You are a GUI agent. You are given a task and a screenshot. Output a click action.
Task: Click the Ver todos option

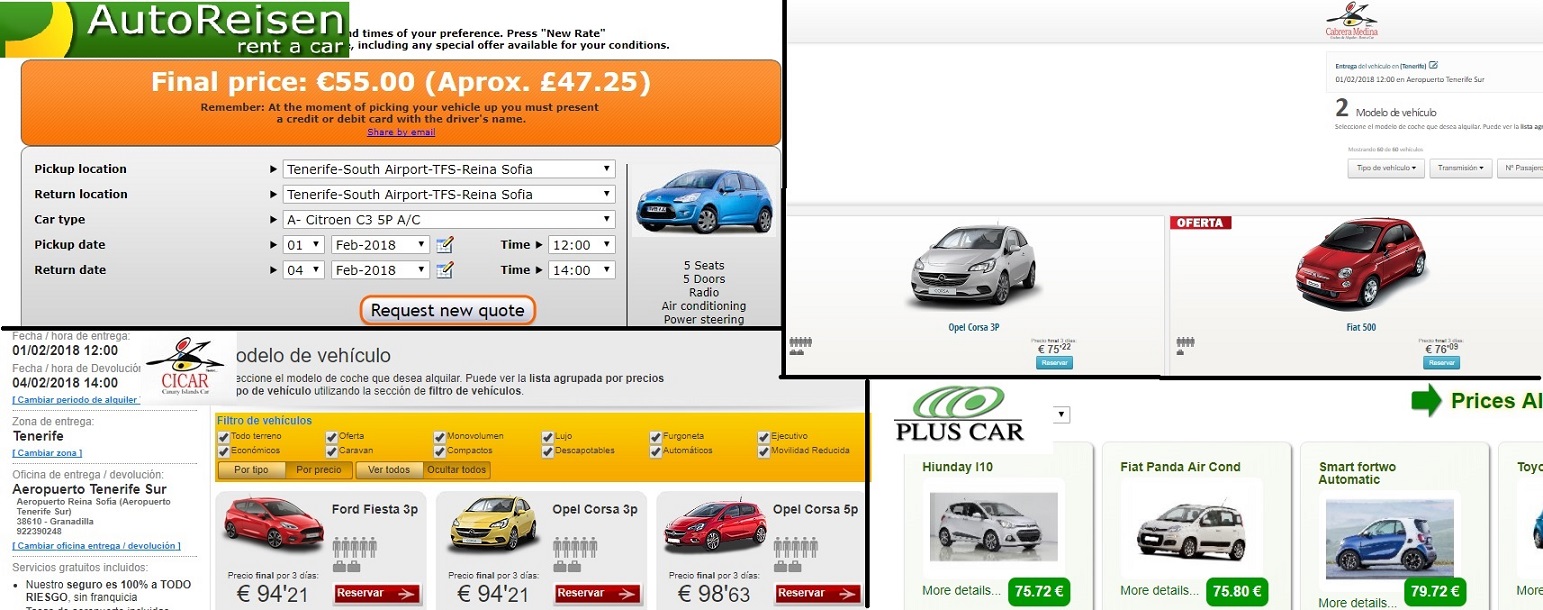390,470
